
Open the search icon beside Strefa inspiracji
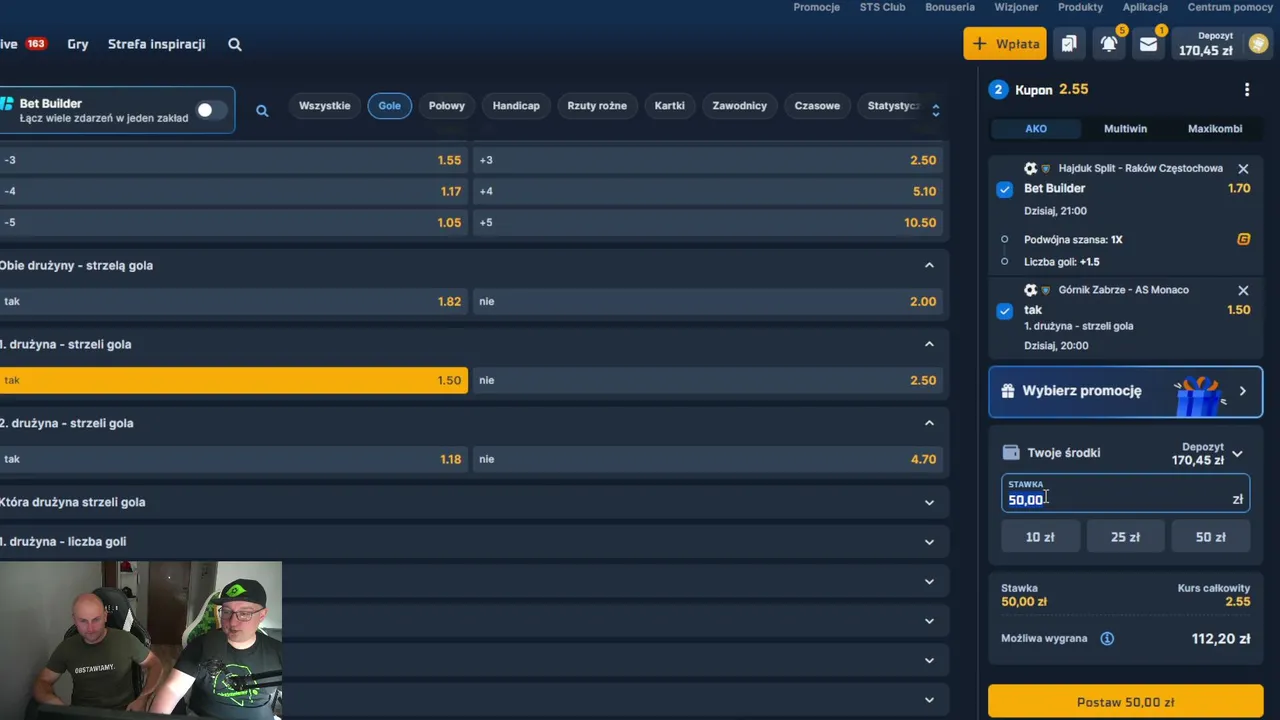(x=235, y=44)
